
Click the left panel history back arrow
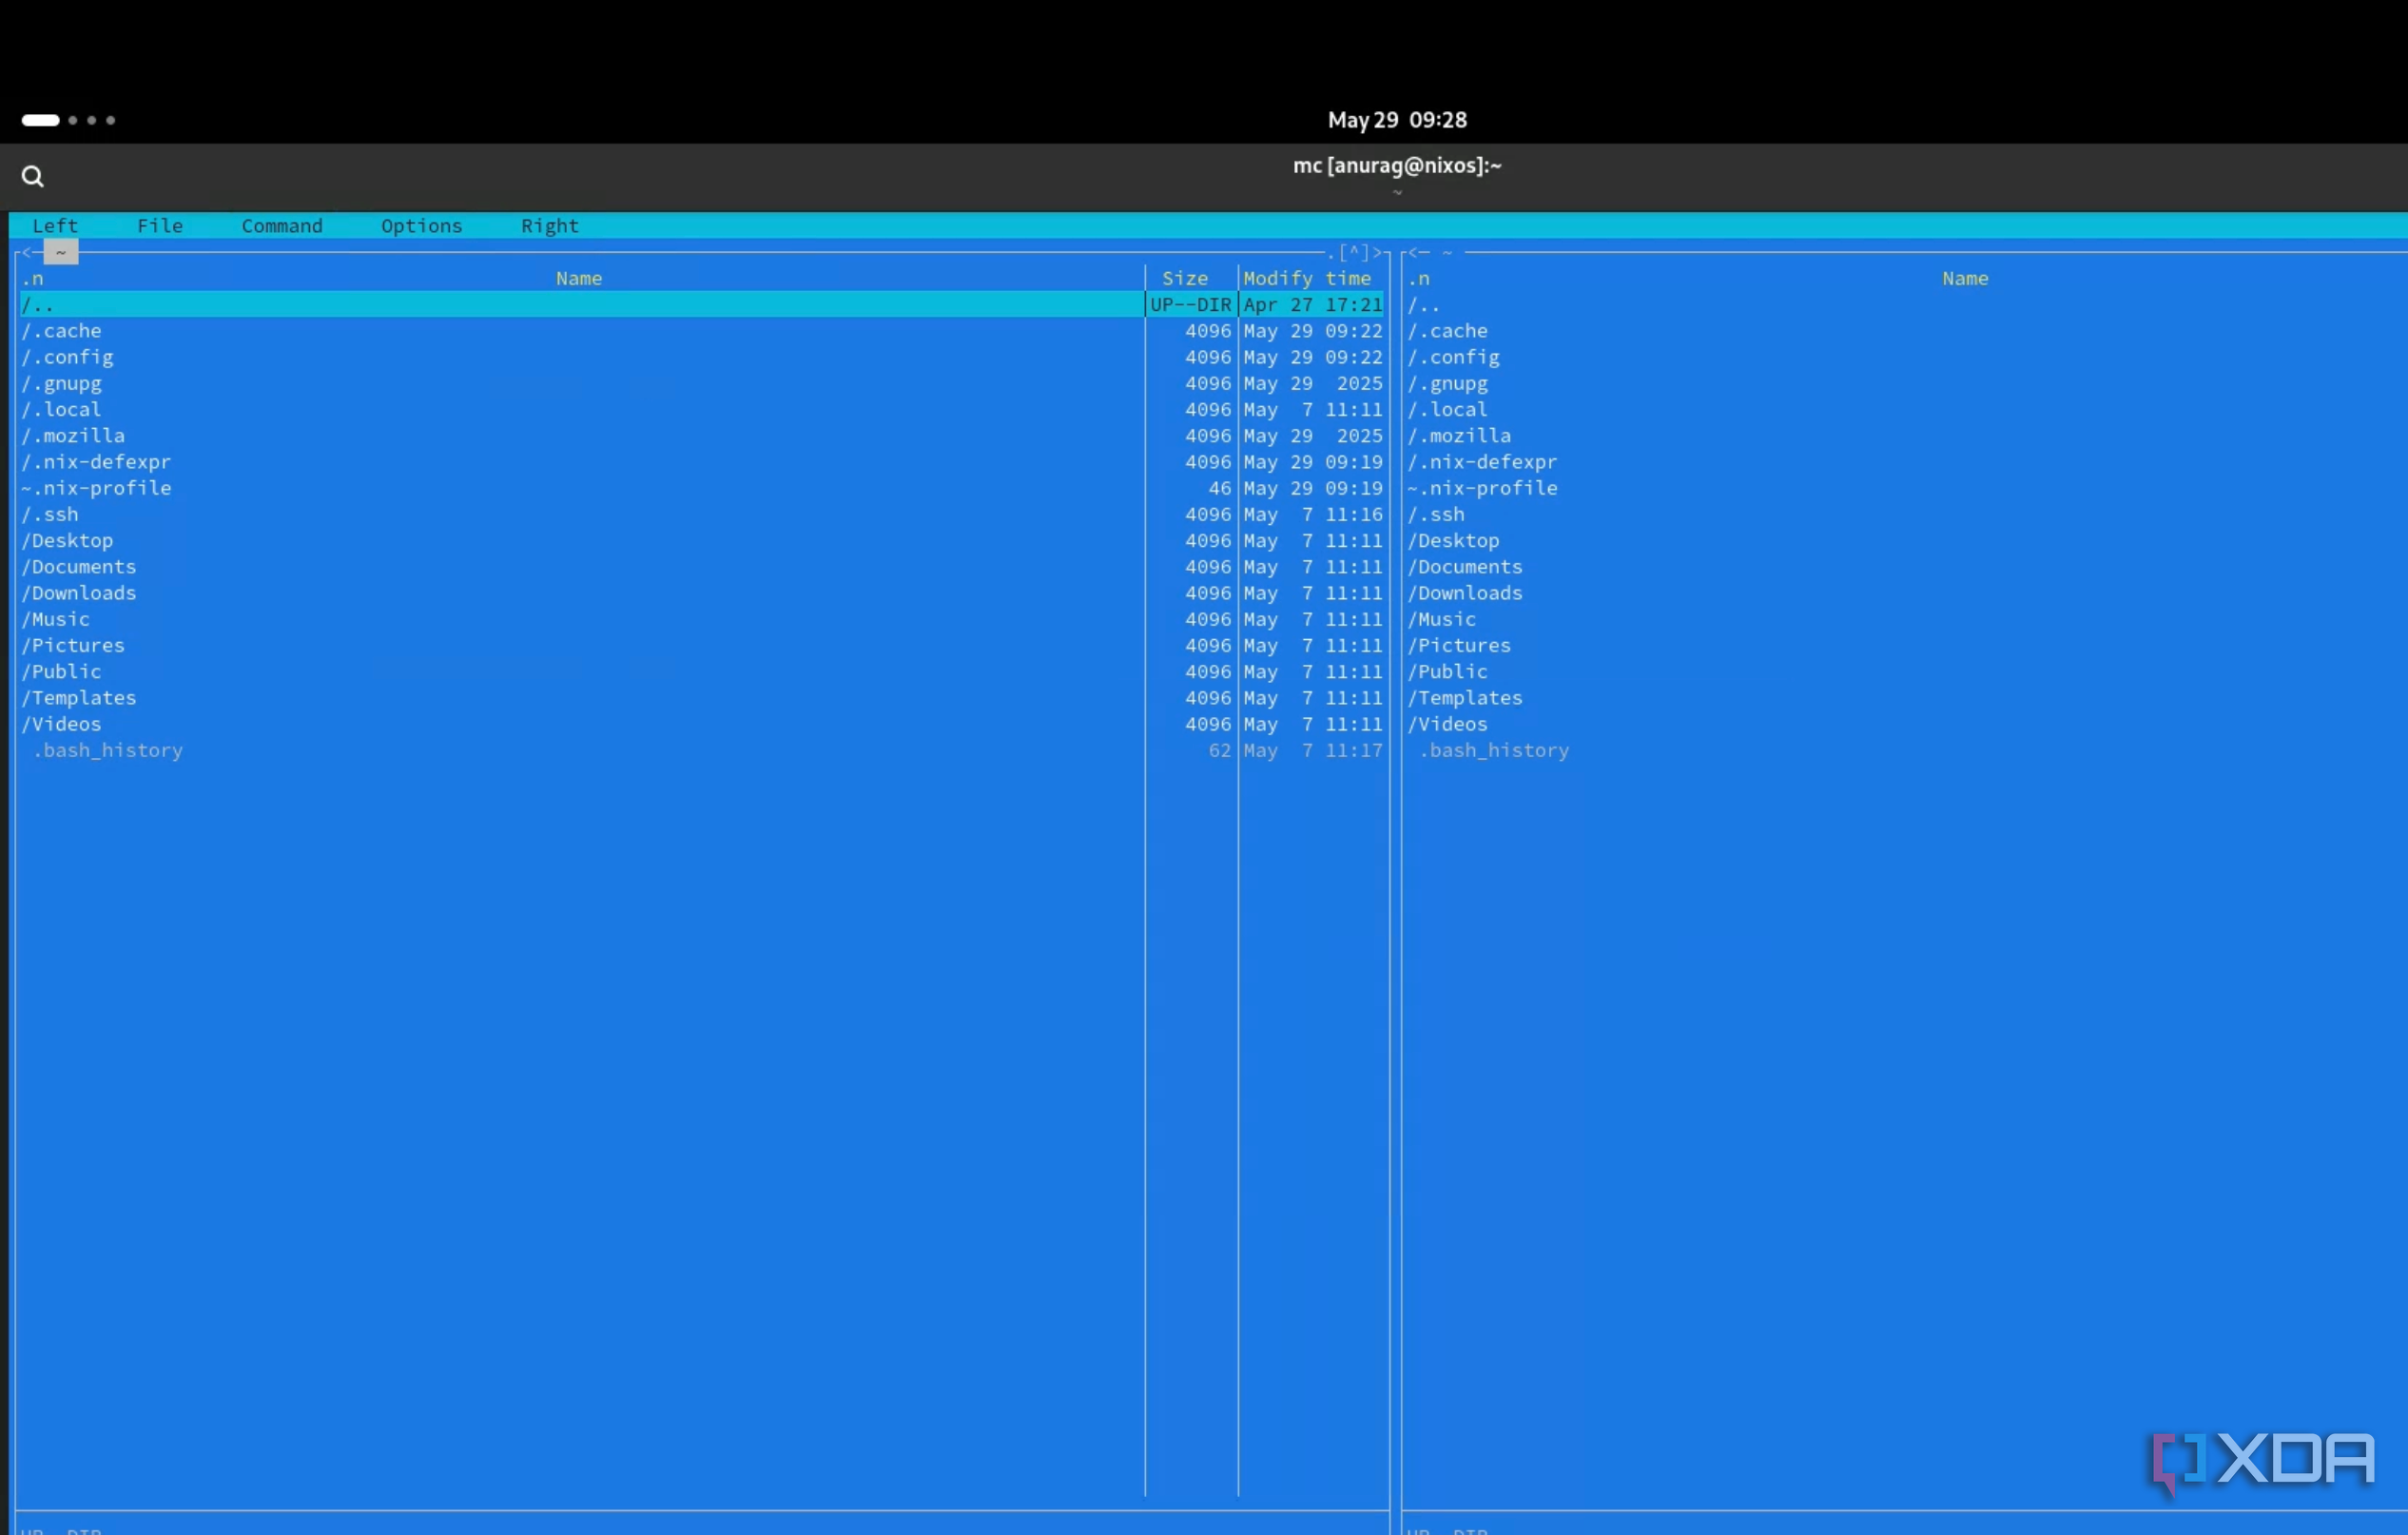[27, 253]
